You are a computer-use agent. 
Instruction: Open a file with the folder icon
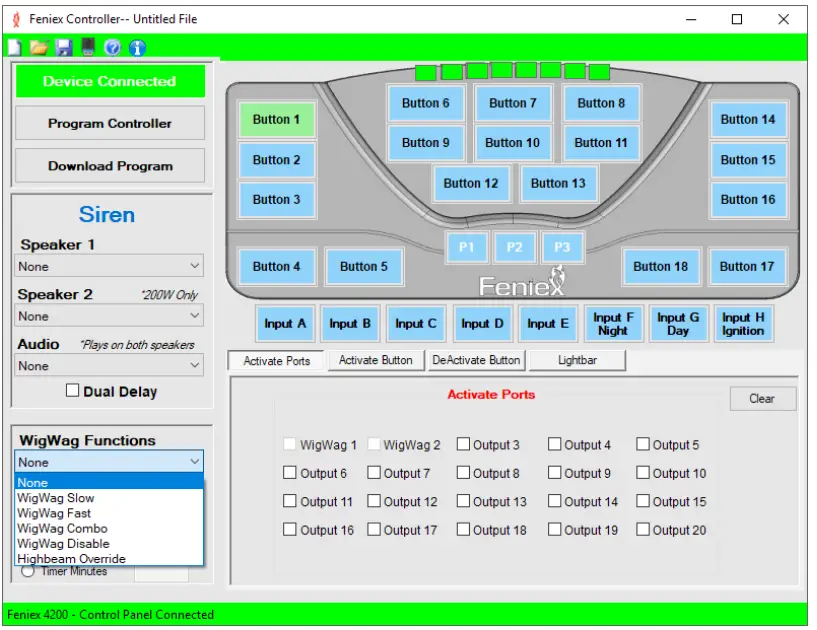[39, 48]
